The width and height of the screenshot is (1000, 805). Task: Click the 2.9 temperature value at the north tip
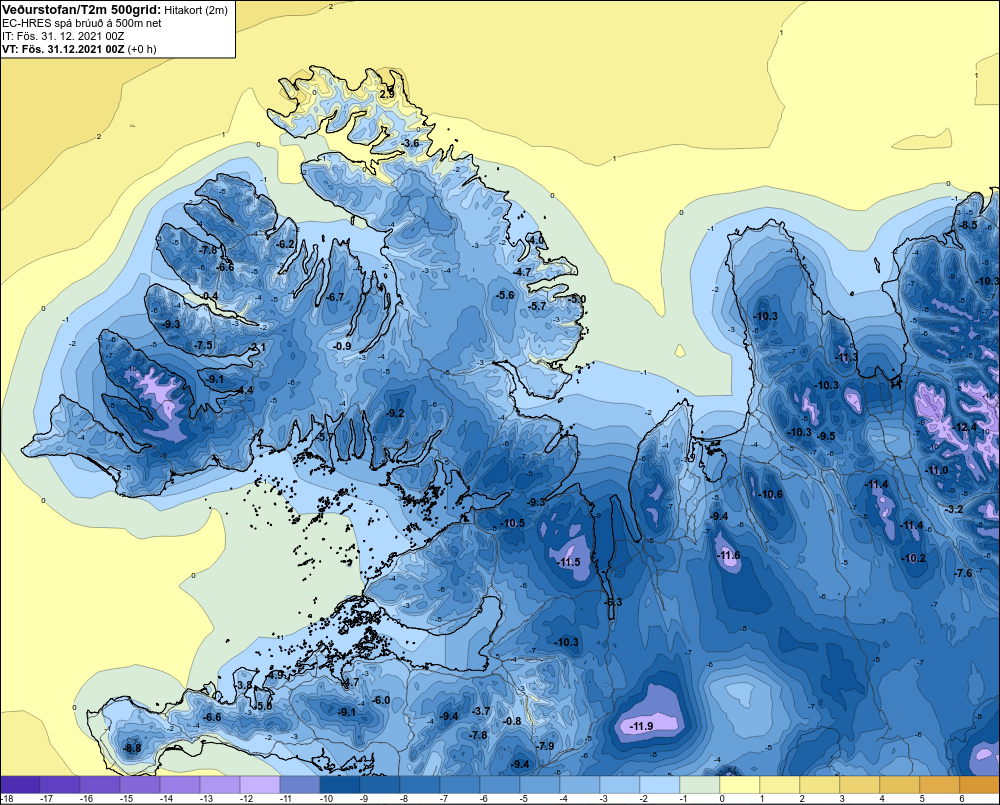coord(387,94)
